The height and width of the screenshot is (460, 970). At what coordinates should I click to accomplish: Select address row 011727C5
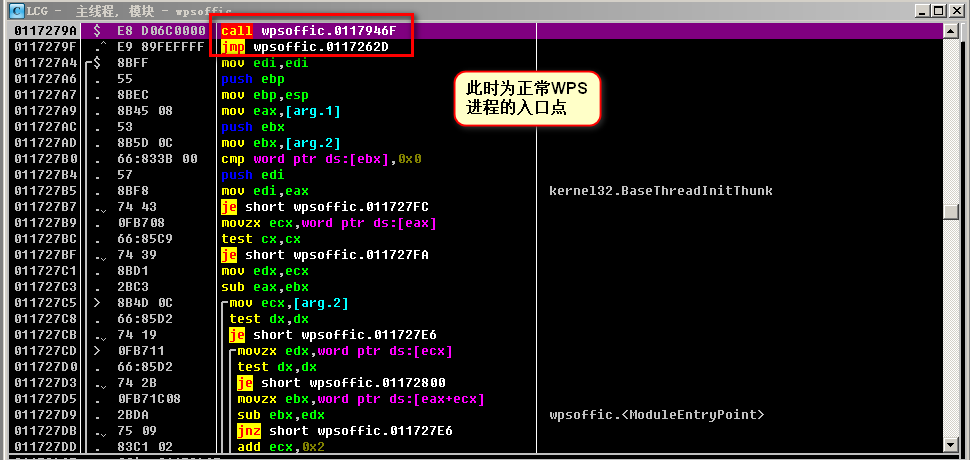[45, 303]
